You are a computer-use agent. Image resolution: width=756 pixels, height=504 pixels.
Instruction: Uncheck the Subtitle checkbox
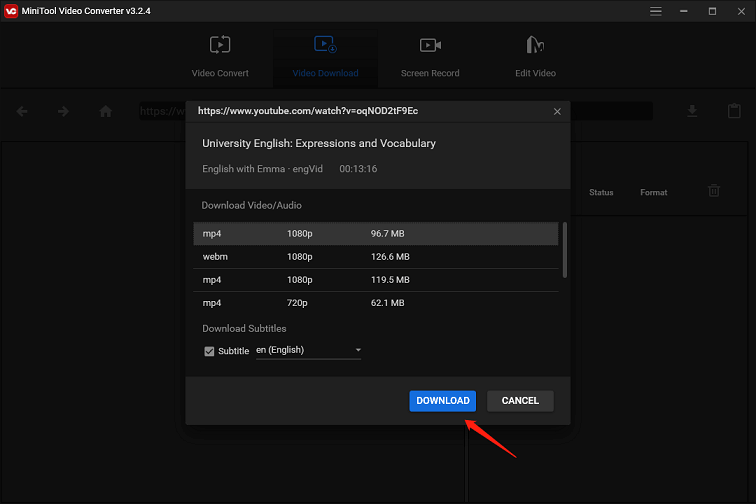(x=209, y=351)
